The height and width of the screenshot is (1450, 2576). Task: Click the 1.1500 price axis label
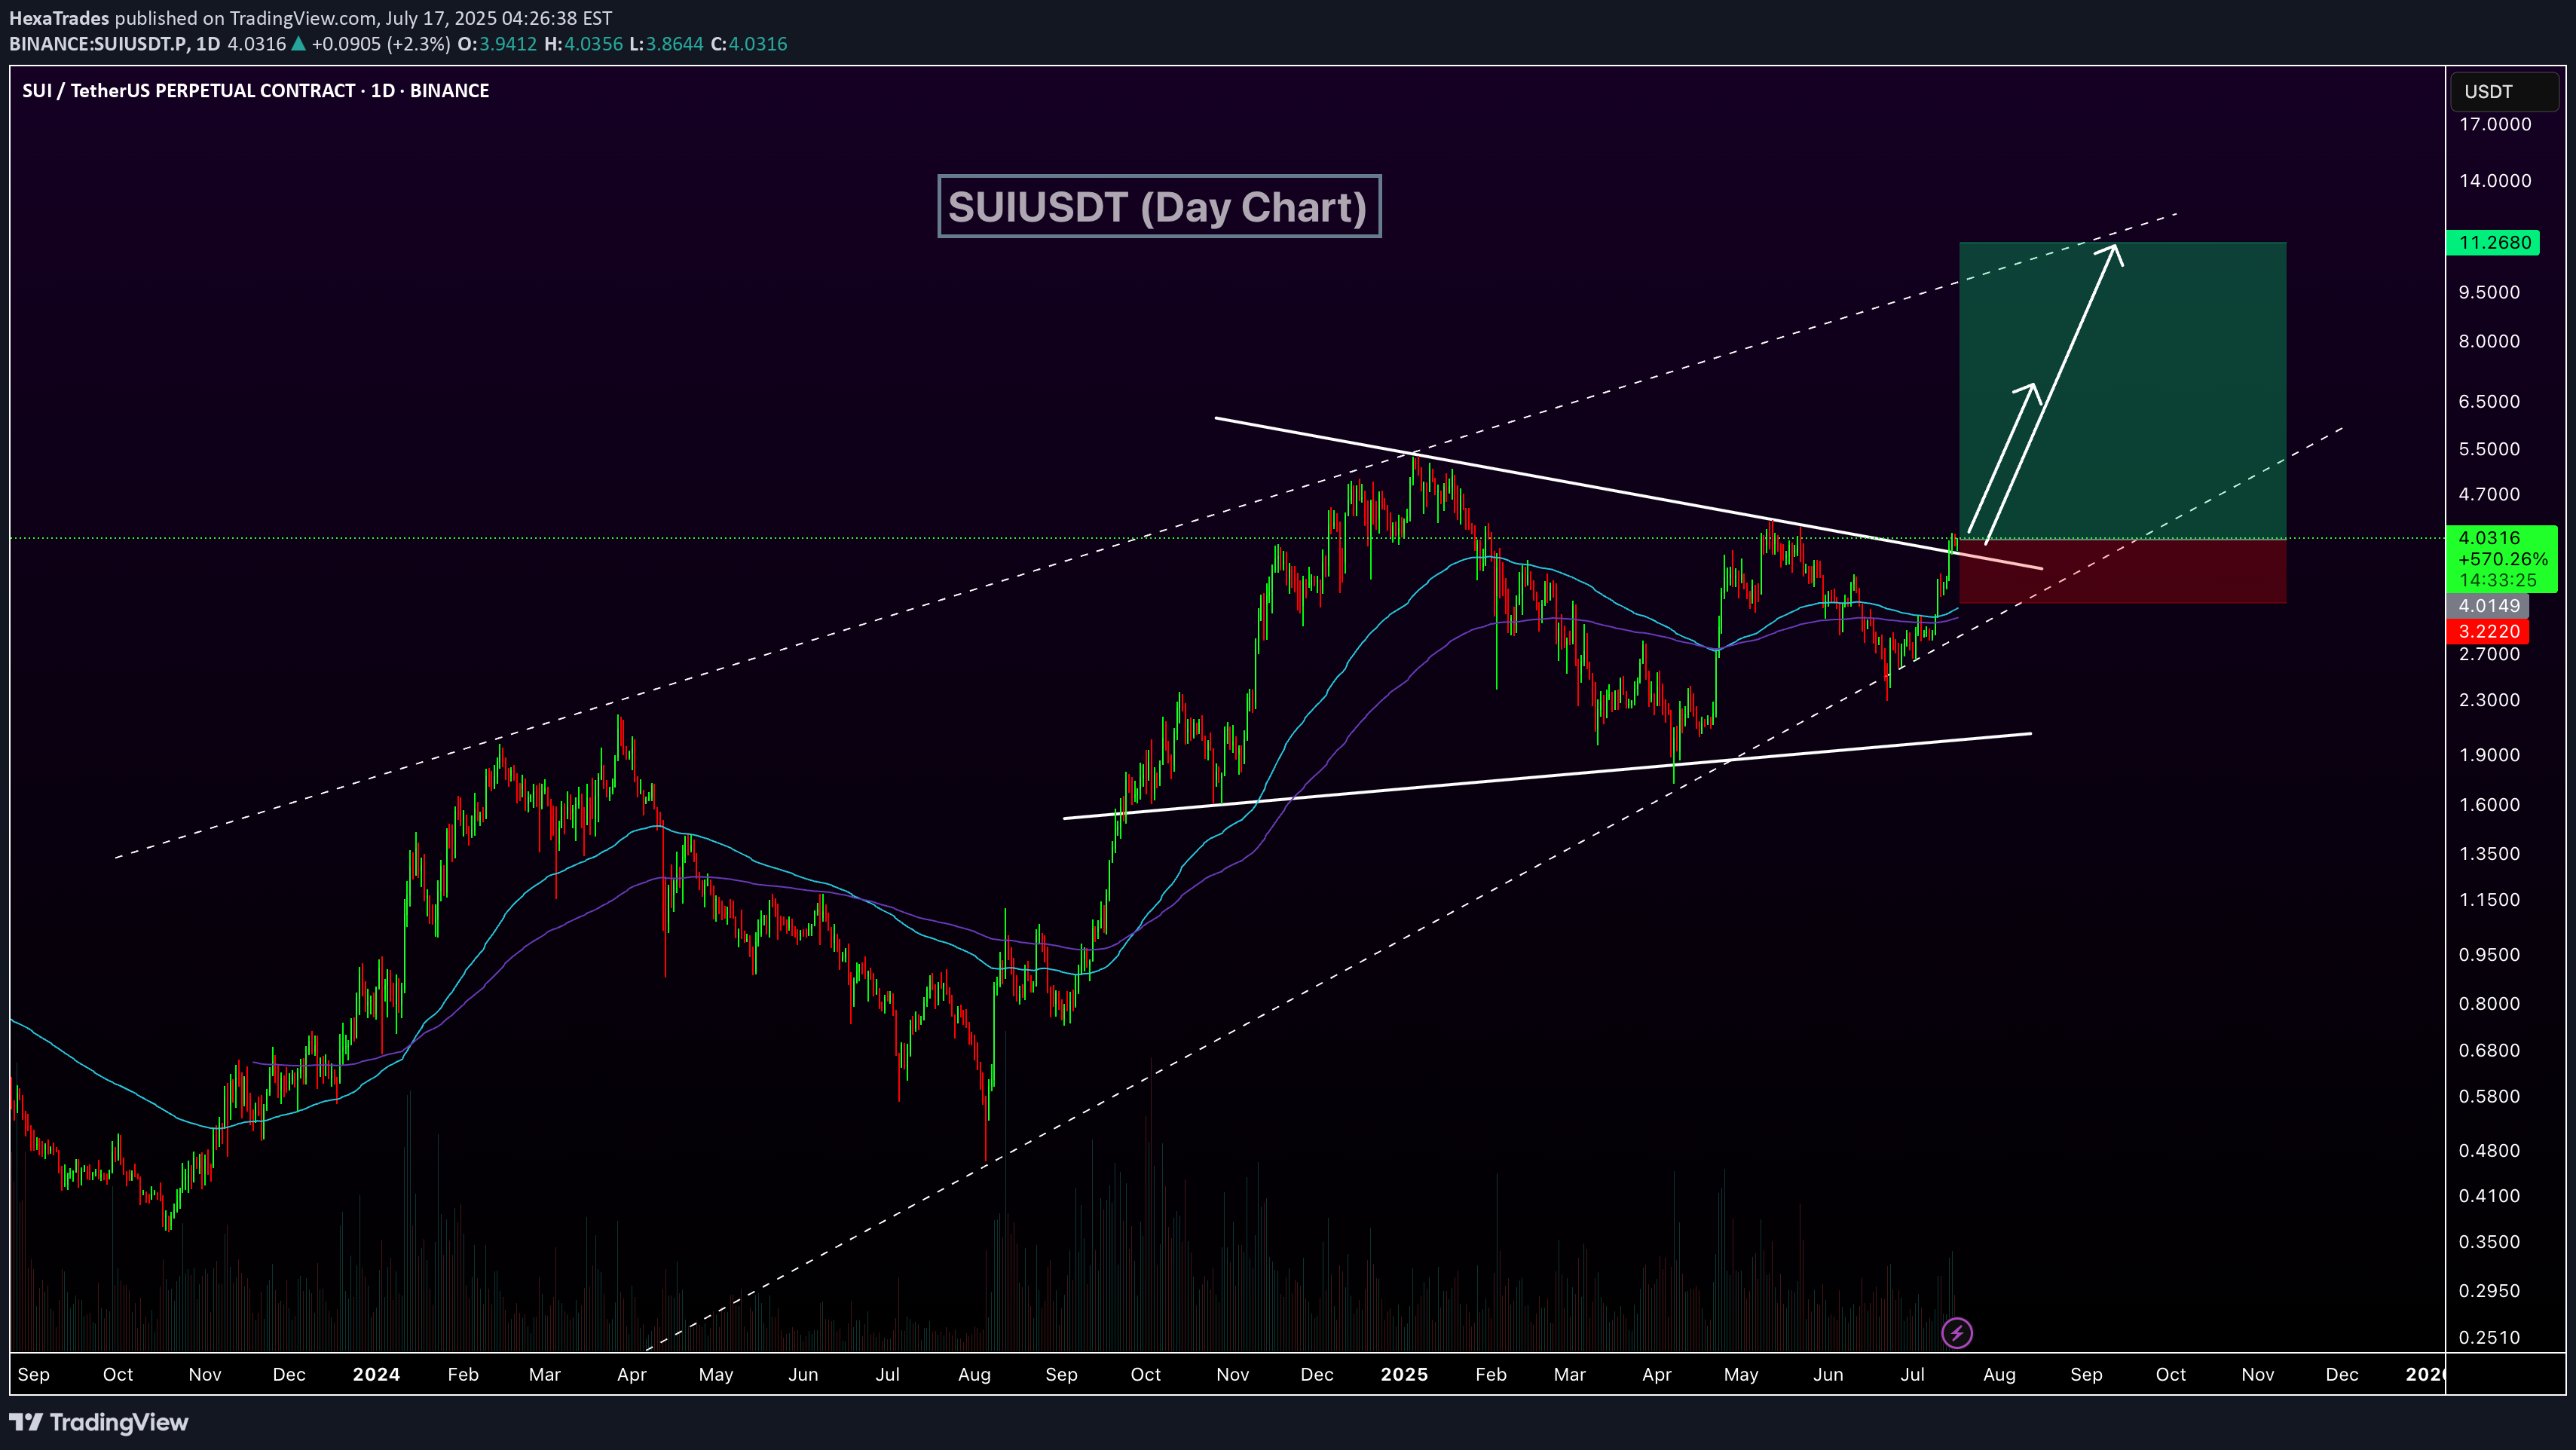pos(2489,900)
